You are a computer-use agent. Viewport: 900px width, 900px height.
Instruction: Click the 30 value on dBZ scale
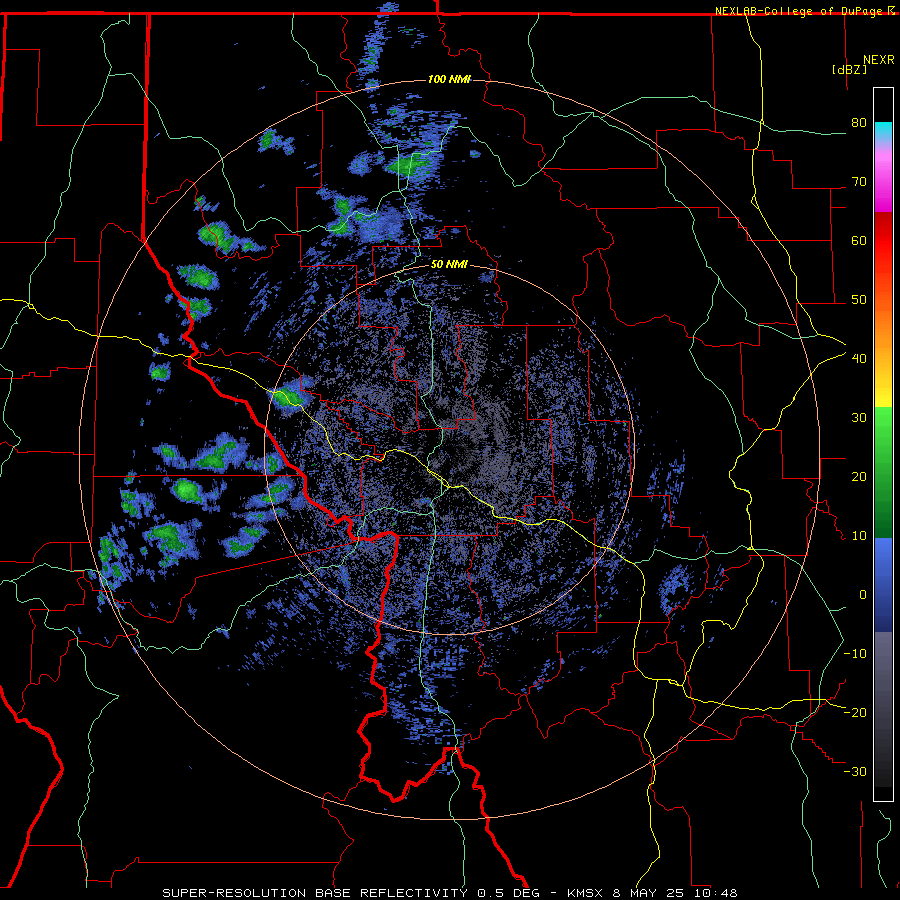click(859, 418)
